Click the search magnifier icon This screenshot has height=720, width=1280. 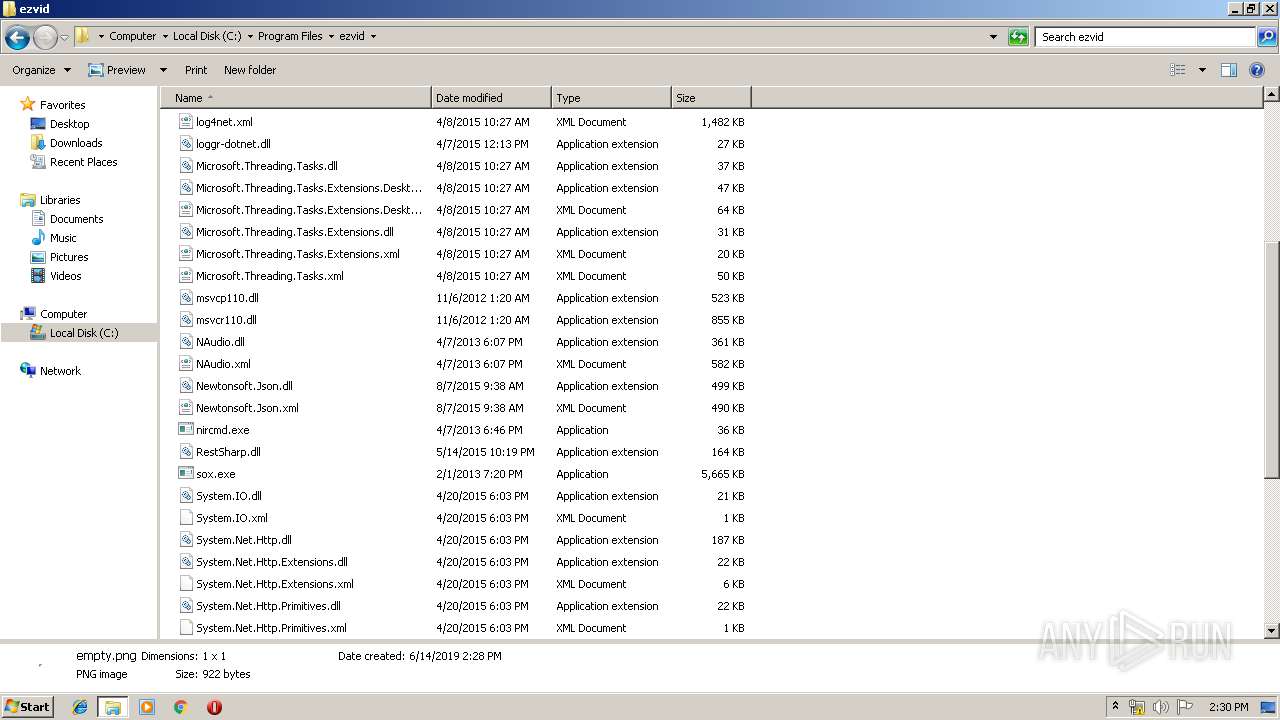[1266, 37]
